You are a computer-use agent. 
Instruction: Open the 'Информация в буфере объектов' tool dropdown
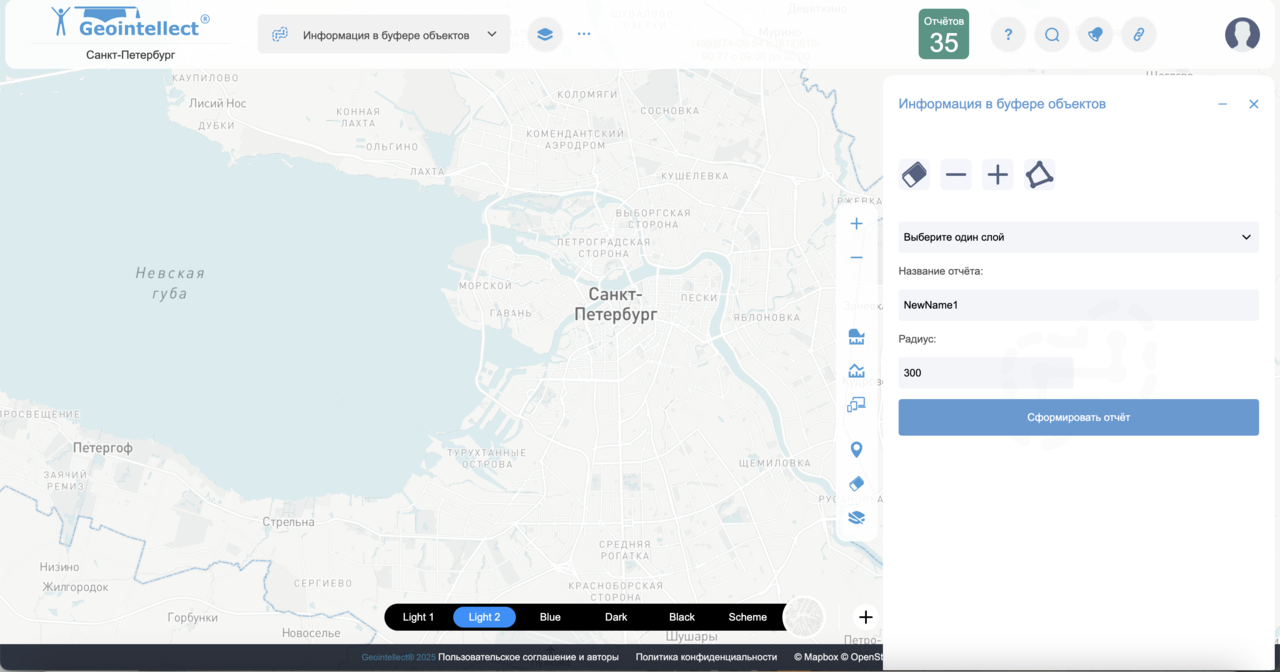(x=384, y=34)
